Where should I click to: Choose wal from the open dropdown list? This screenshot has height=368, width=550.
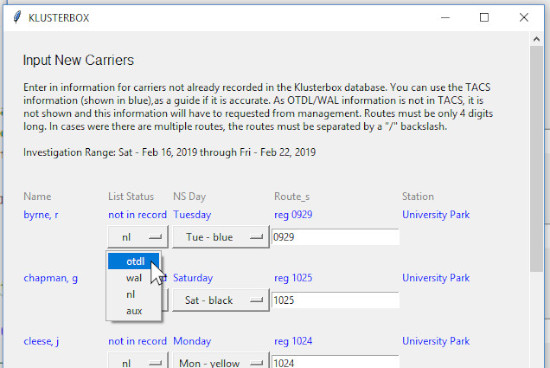tap(134, 278)
